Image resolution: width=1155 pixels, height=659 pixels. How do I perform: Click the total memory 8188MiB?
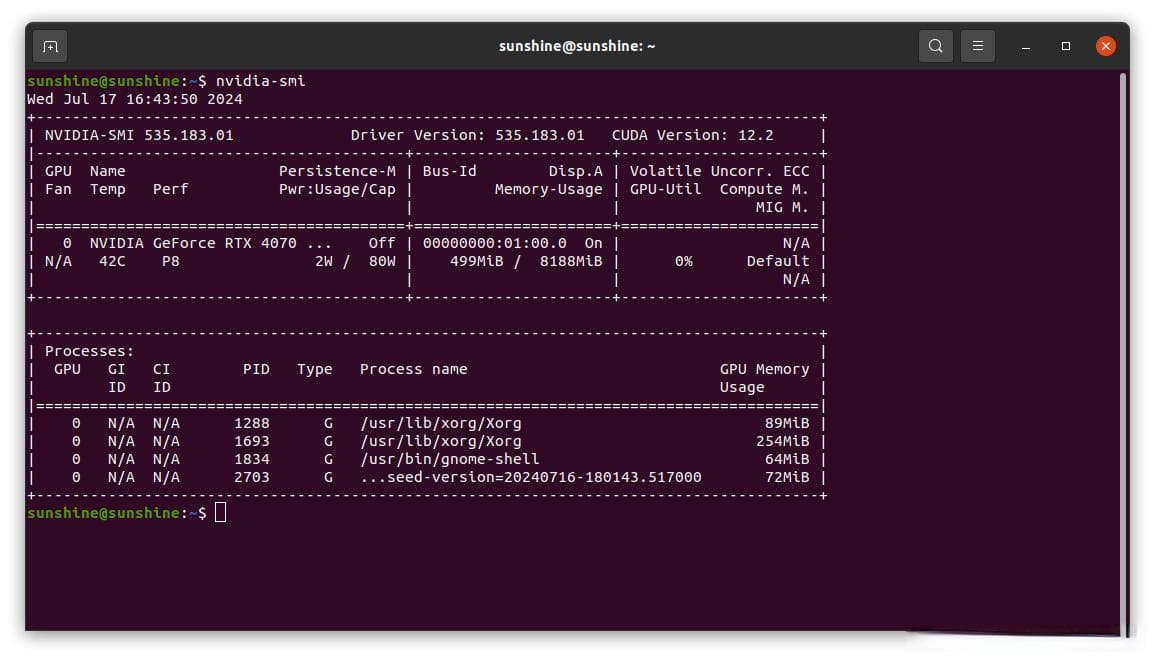click(571, 261)
